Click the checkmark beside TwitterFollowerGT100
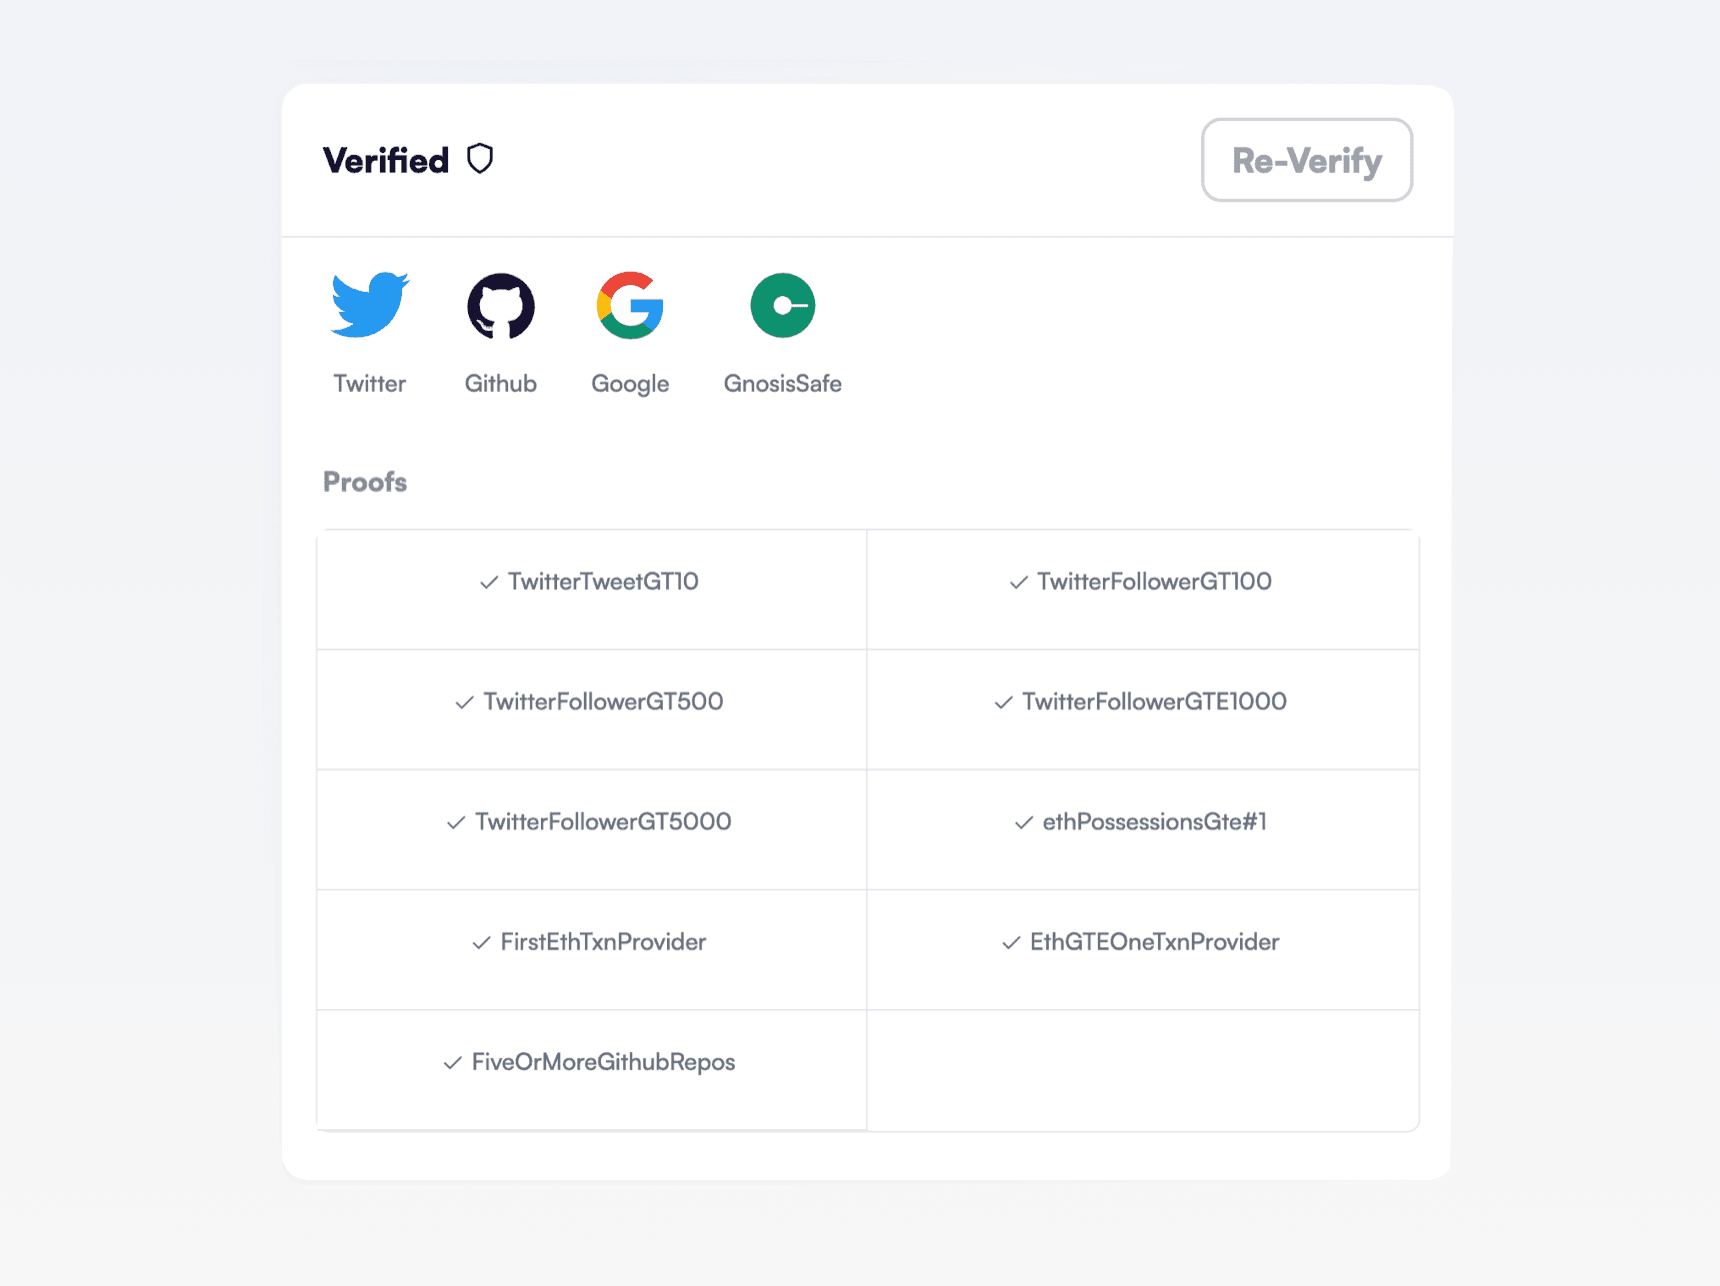 [1018, 582]
